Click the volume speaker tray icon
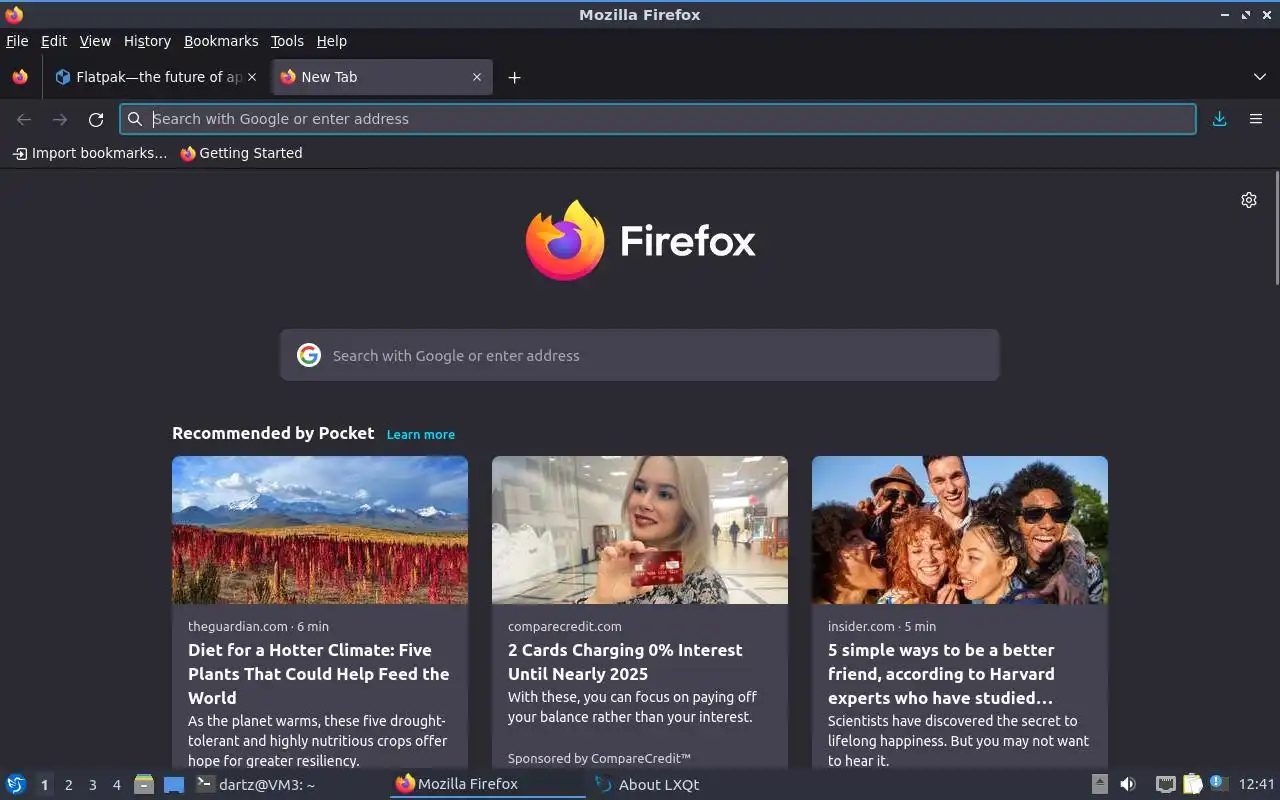Image resolution: width=1280 pixels, height=800 pixels. [1128, 784]
